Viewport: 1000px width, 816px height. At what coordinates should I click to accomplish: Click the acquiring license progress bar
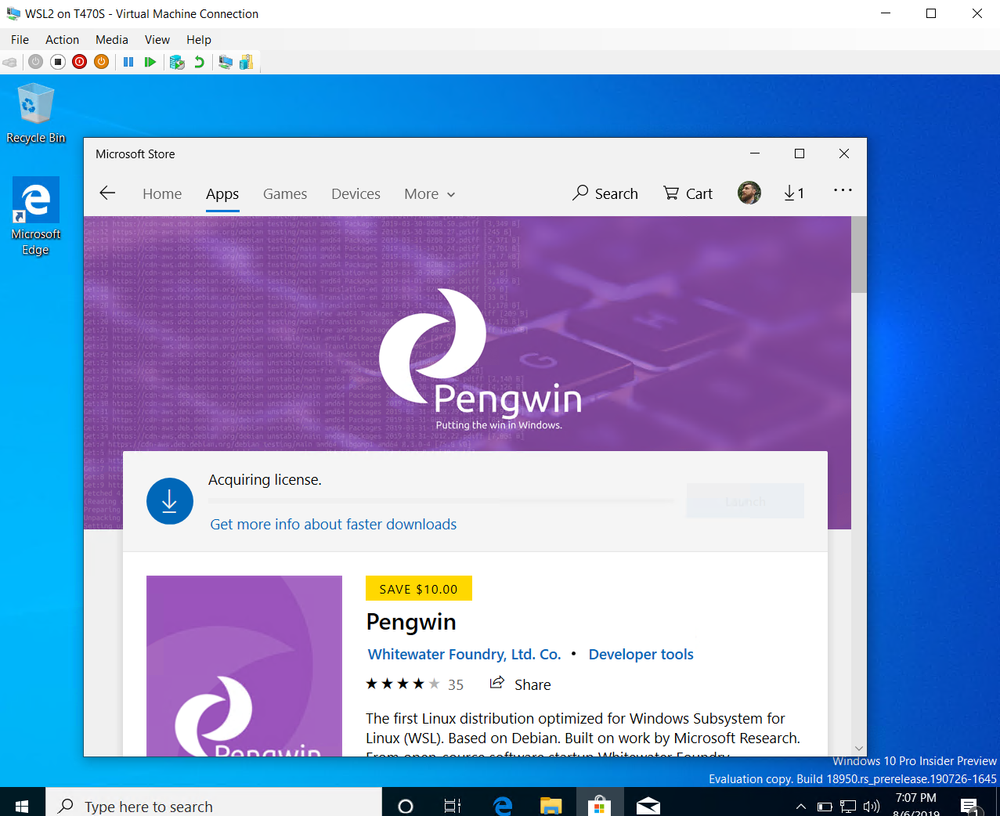tap(440, 501)
